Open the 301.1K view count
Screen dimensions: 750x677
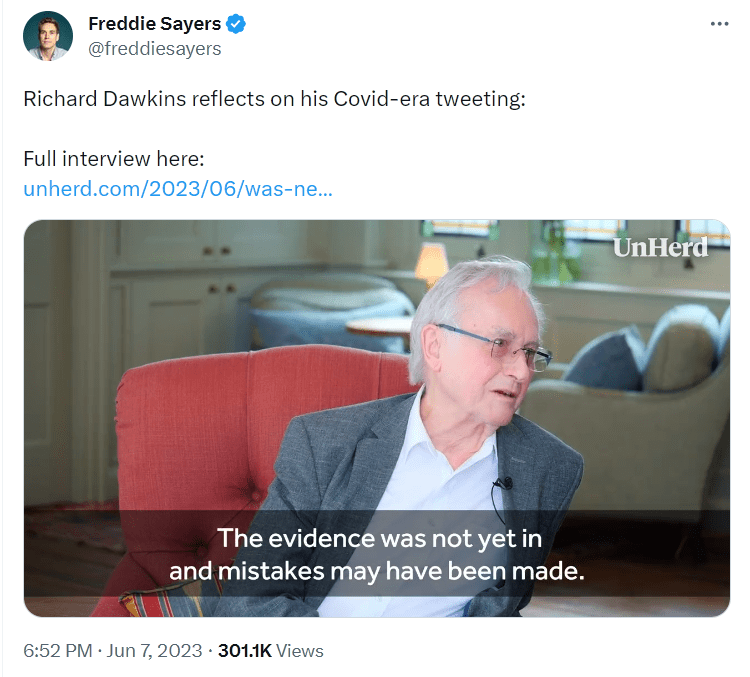point(245,650)
